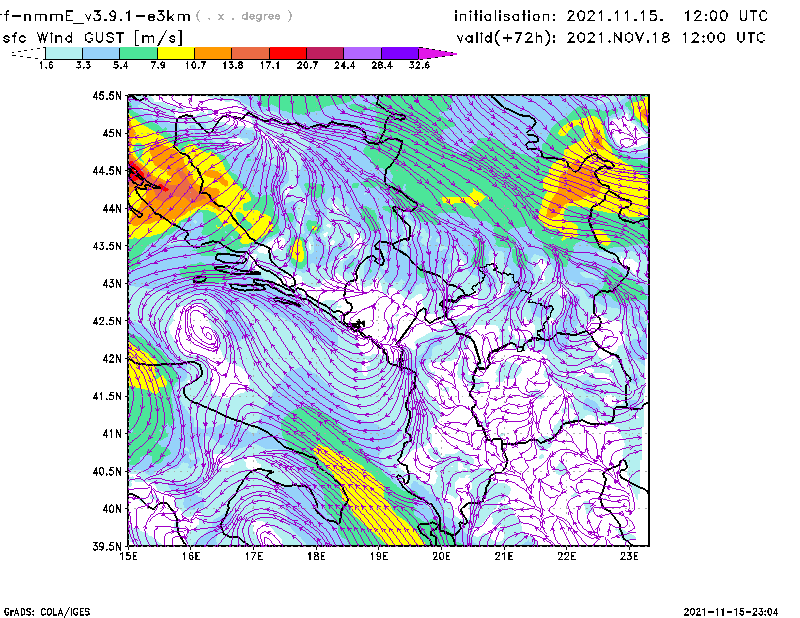The height and width of the screenshot is (618, 800).
Task: Click the latitude label 42.5N
Action: 107,320
